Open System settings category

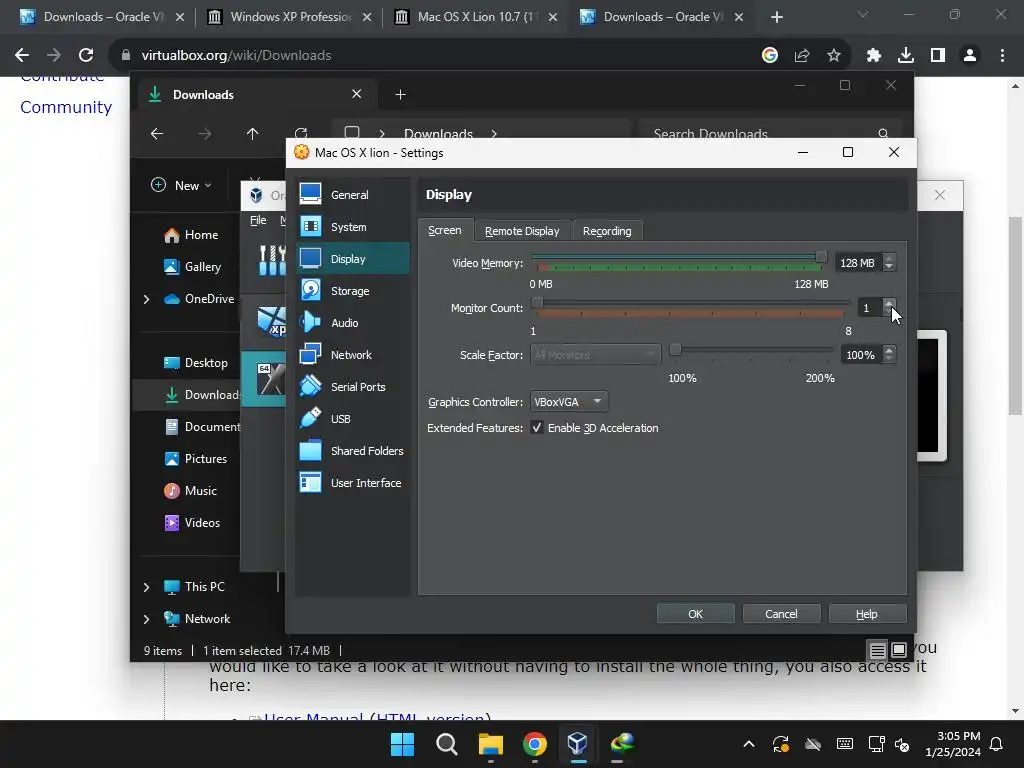click(x=353, y=227)
